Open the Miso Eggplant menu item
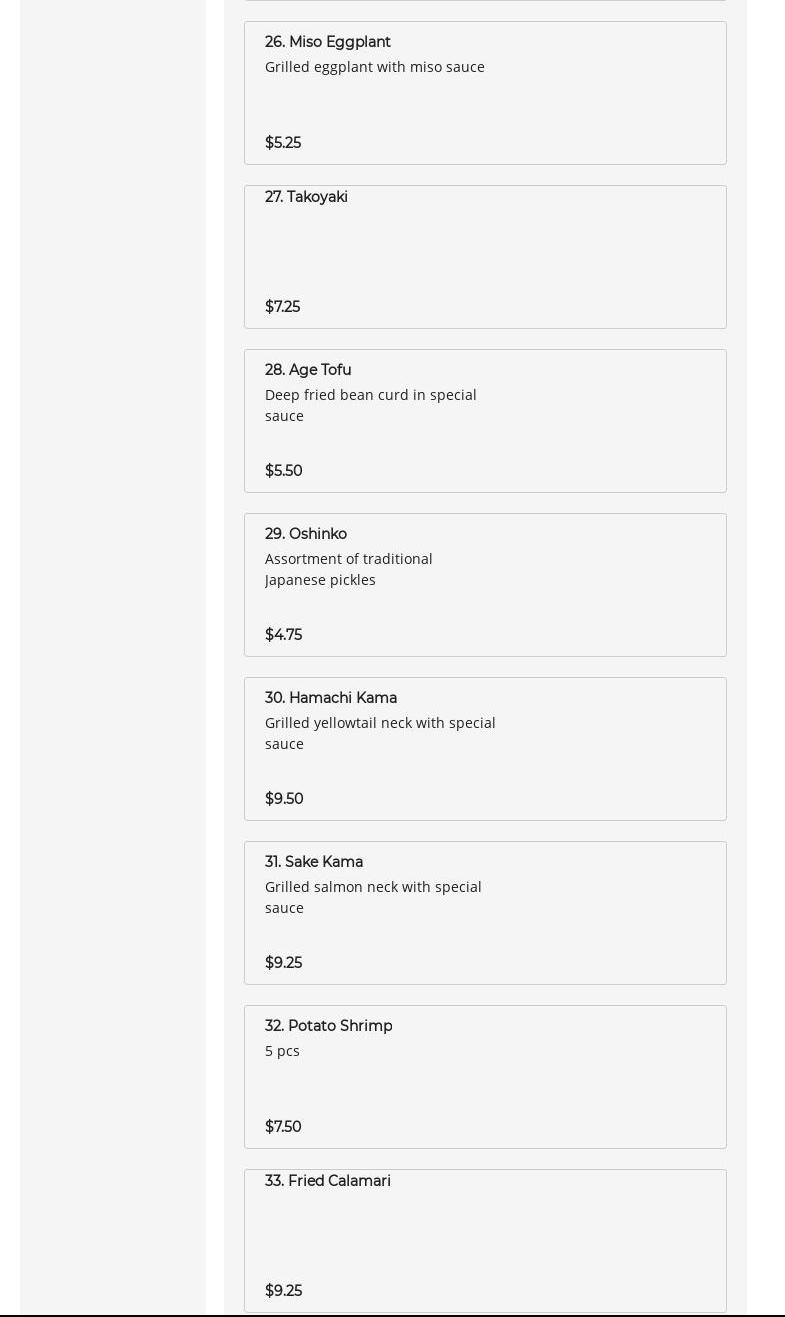The image size is (785, 1317). 327,42
